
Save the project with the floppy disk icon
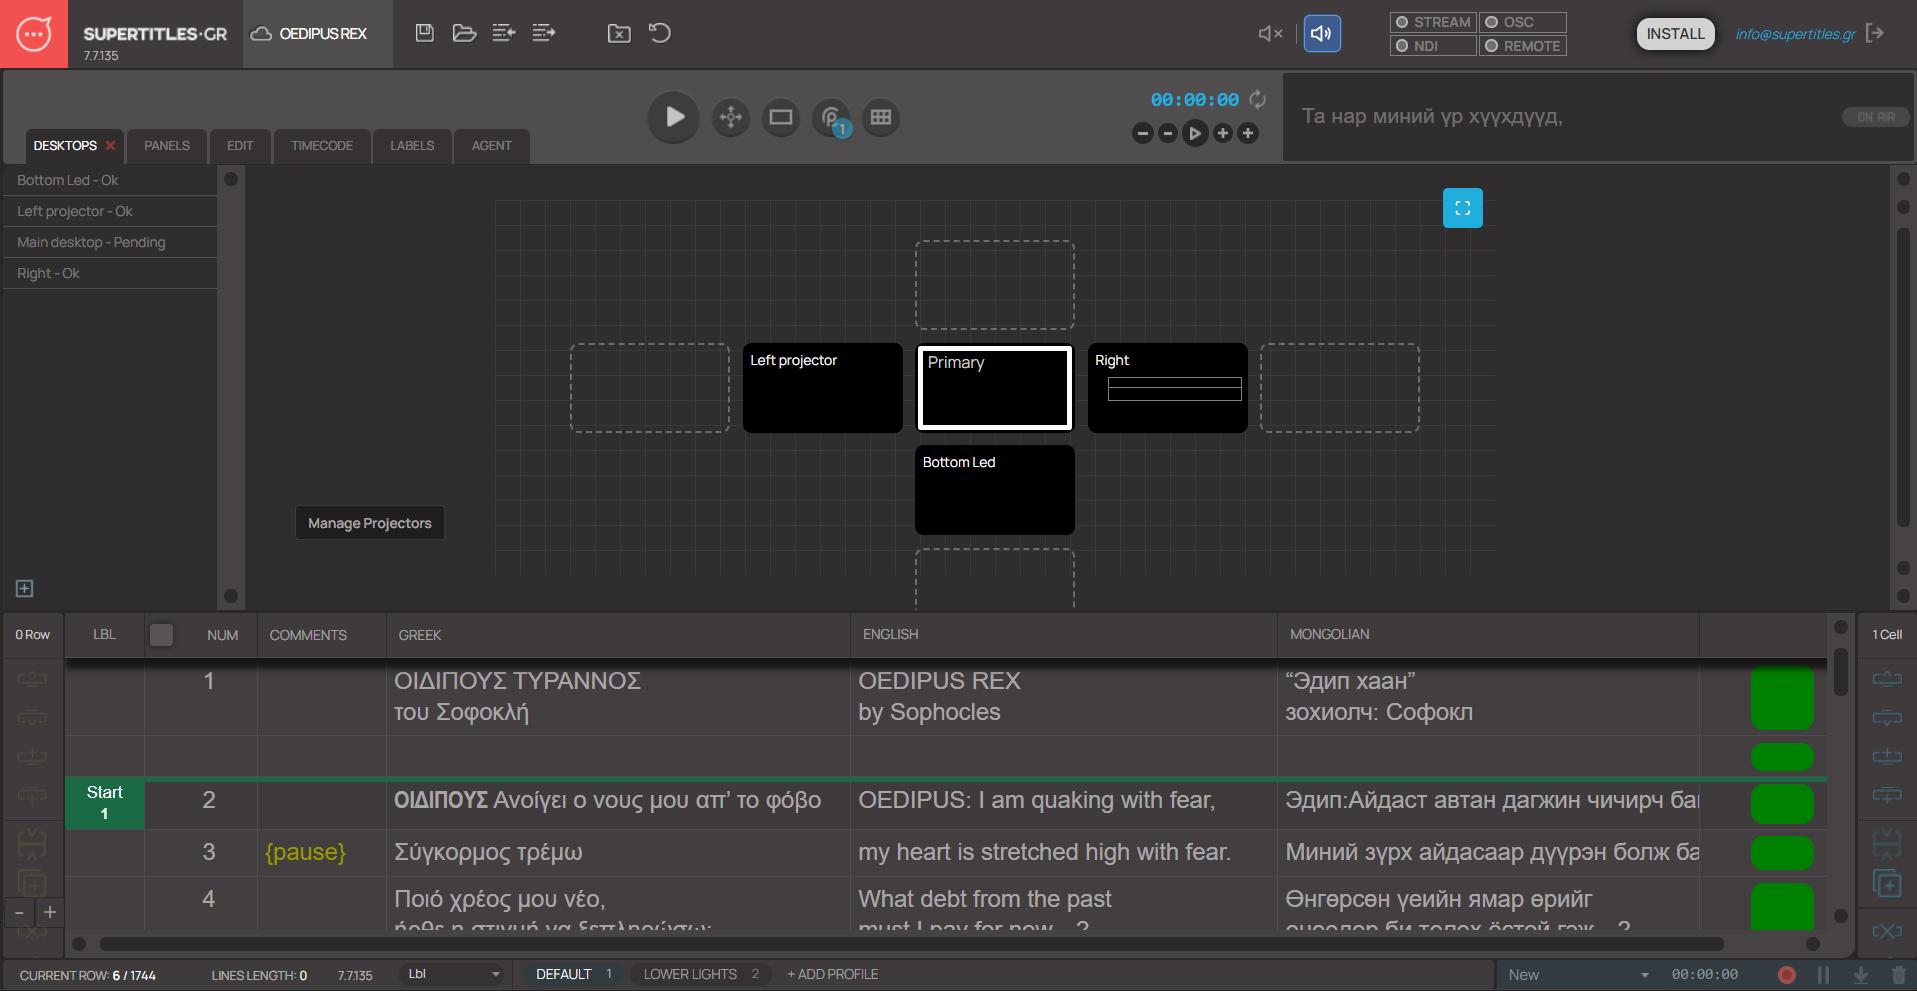[424, 33]
